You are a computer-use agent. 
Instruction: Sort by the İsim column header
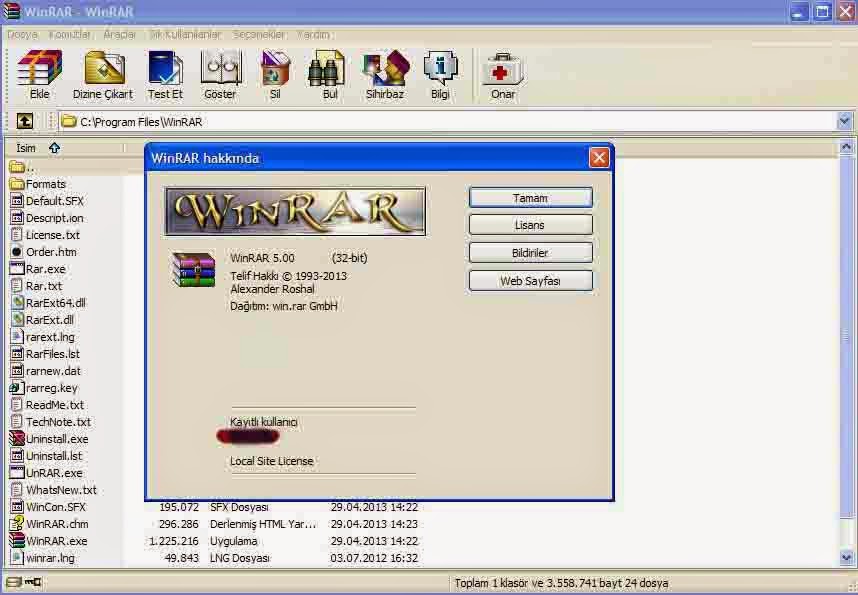pyautogui.click(x=65, y=148)
